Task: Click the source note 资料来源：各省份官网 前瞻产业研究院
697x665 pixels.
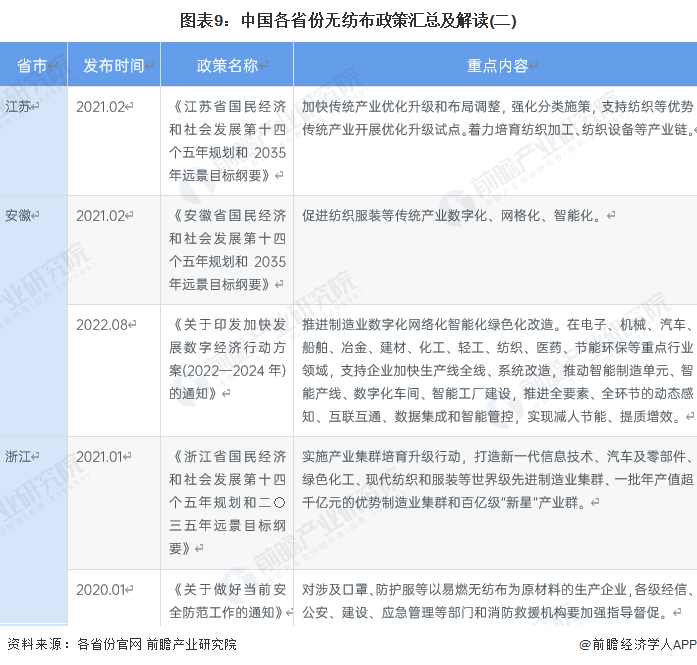Action: (122, 644)
